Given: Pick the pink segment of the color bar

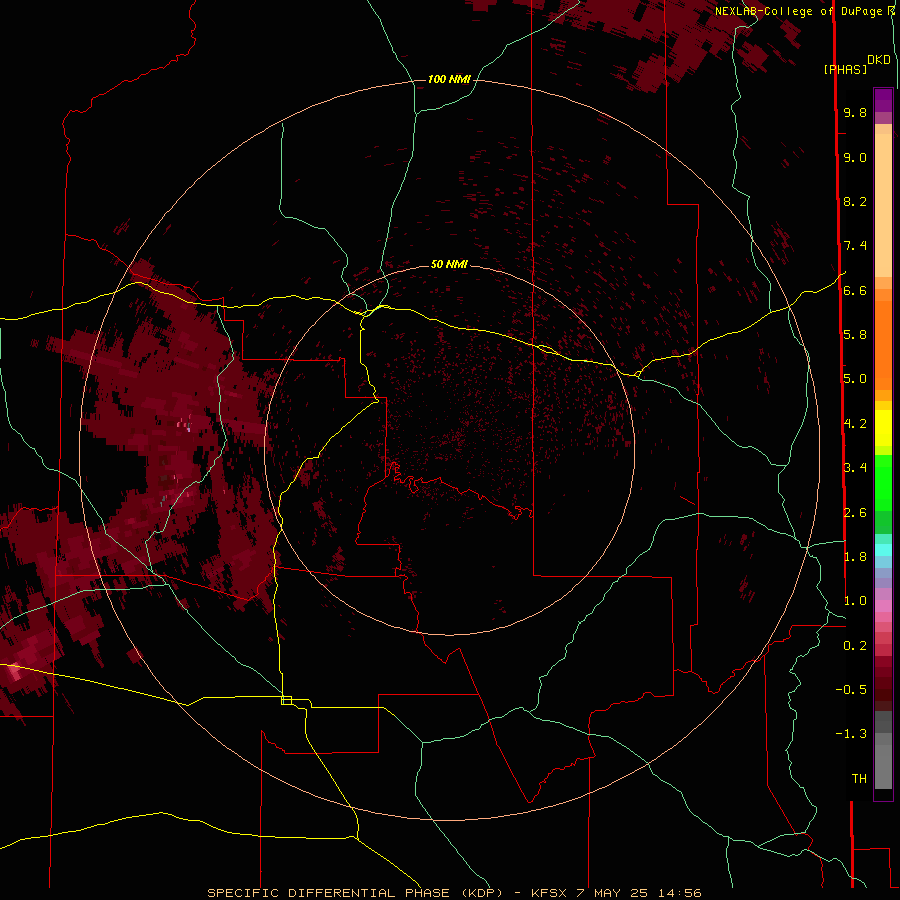Looking at the screenshot, I should pos(883,606).
